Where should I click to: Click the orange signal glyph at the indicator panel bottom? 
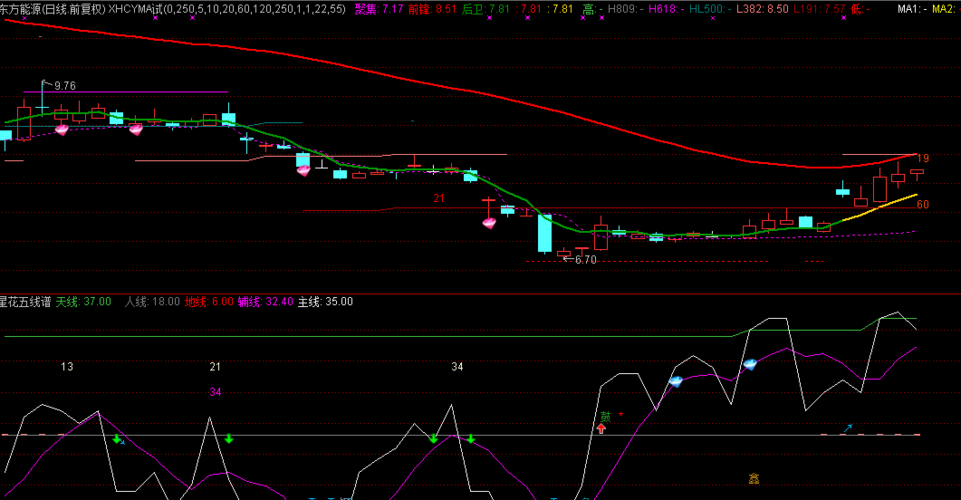tap(754, 479)
